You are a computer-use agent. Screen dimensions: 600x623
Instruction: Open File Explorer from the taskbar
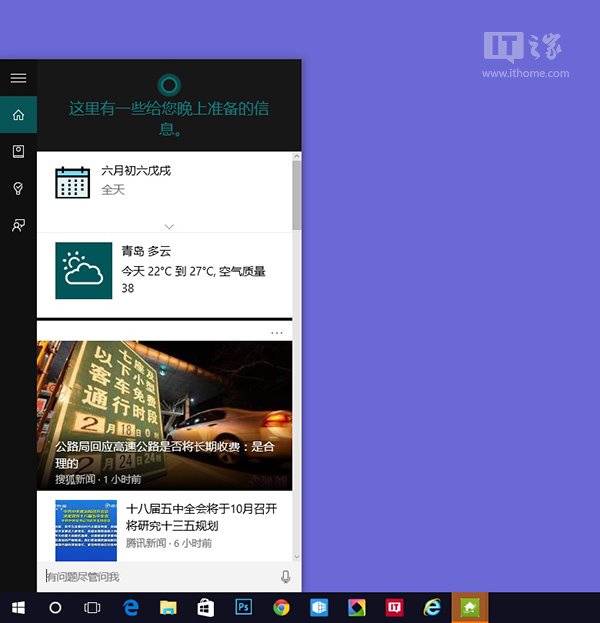168,607
